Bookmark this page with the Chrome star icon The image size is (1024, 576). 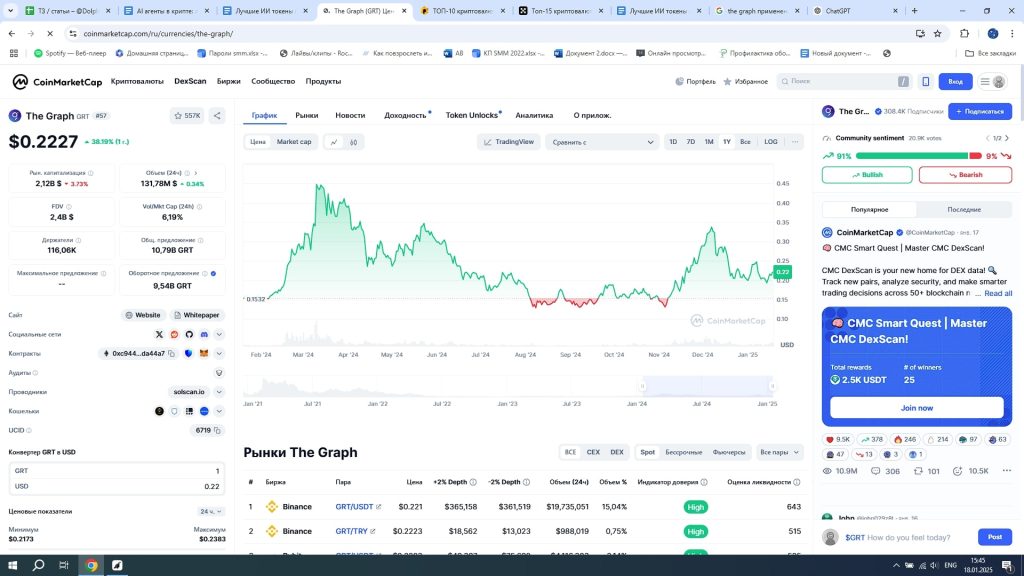[938, 33]
